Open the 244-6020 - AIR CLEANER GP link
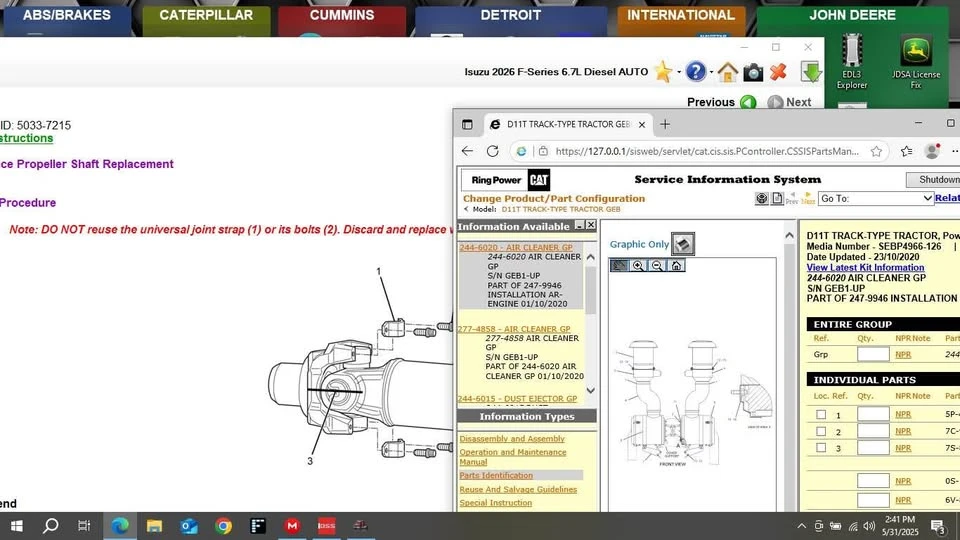 [516, 247]
